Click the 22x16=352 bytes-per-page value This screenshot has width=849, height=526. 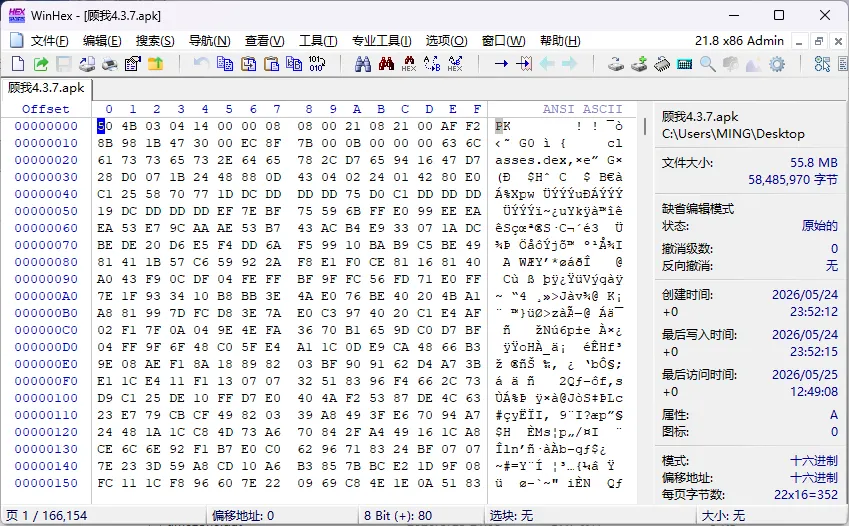tap(806, 495)
